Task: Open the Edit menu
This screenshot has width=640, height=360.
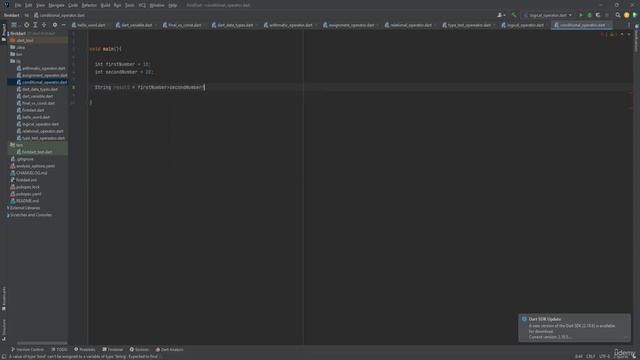Action: pos(29,5)
